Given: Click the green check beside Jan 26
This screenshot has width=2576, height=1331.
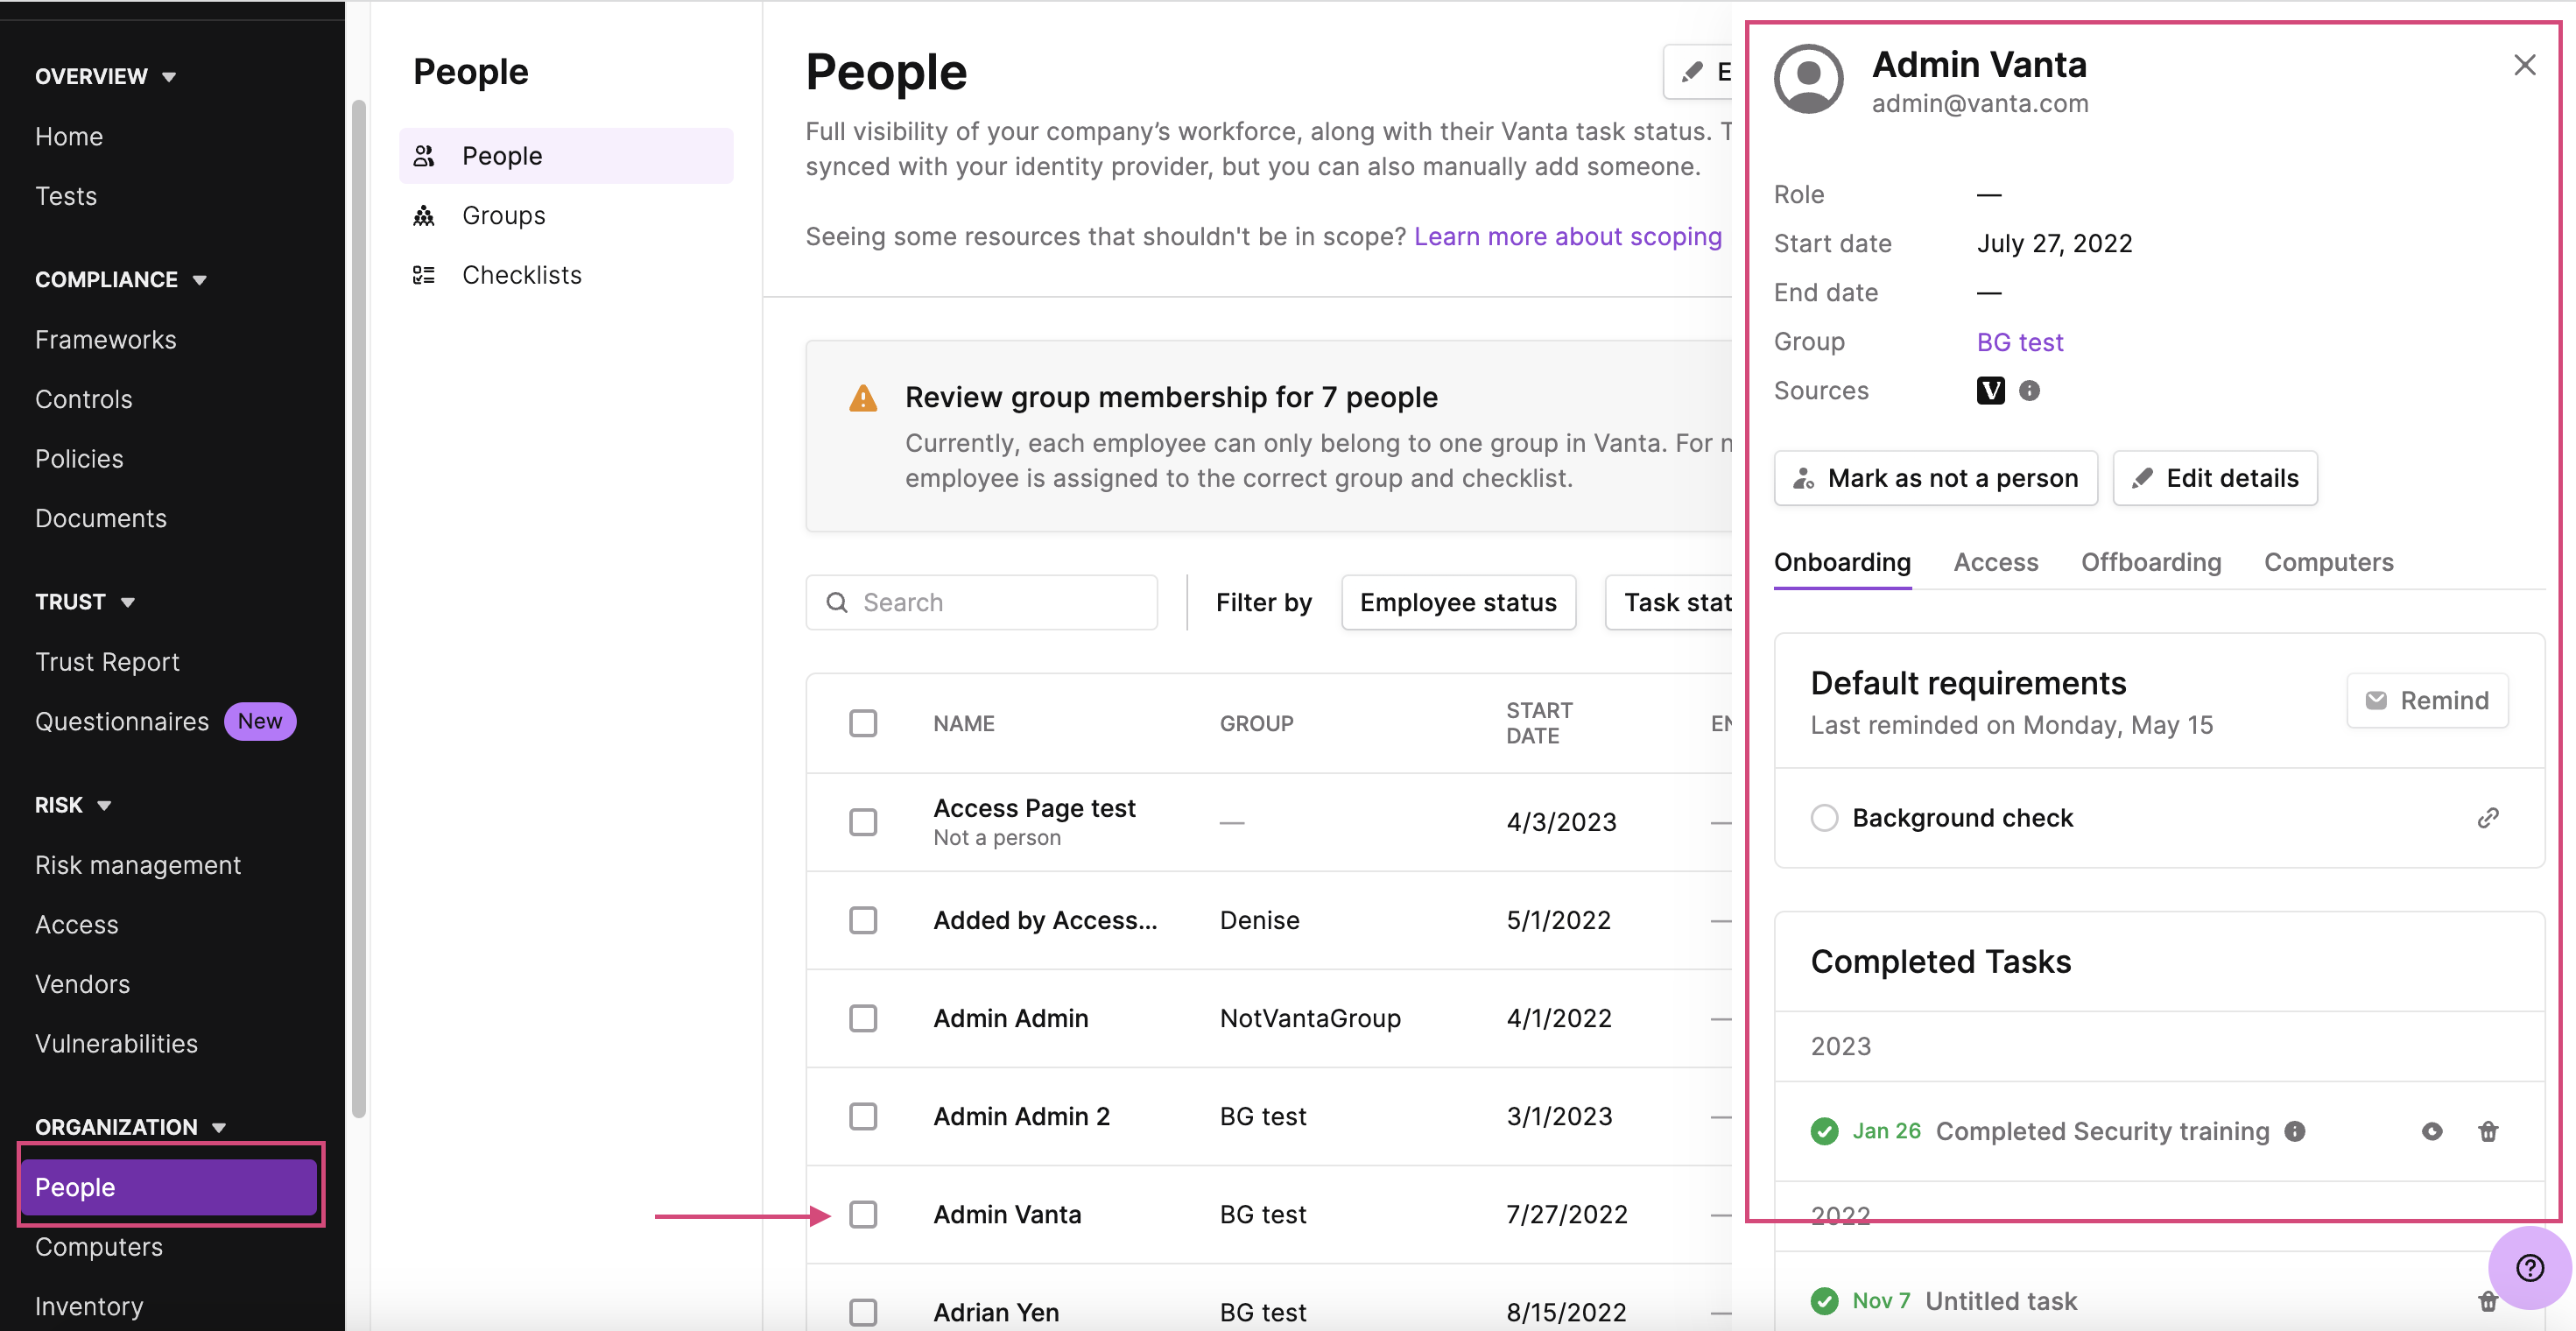Looking at the screenshot, I should (x=1824, y=1131).
